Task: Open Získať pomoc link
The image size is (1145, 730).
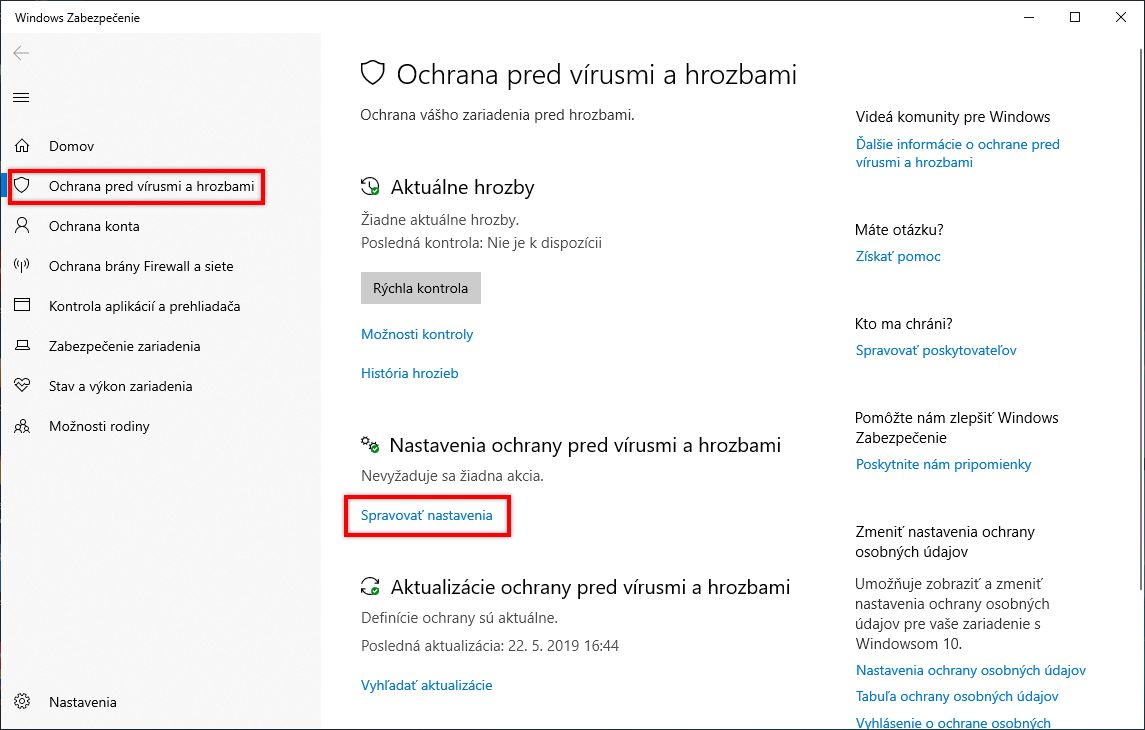Action: coord(897,256)
